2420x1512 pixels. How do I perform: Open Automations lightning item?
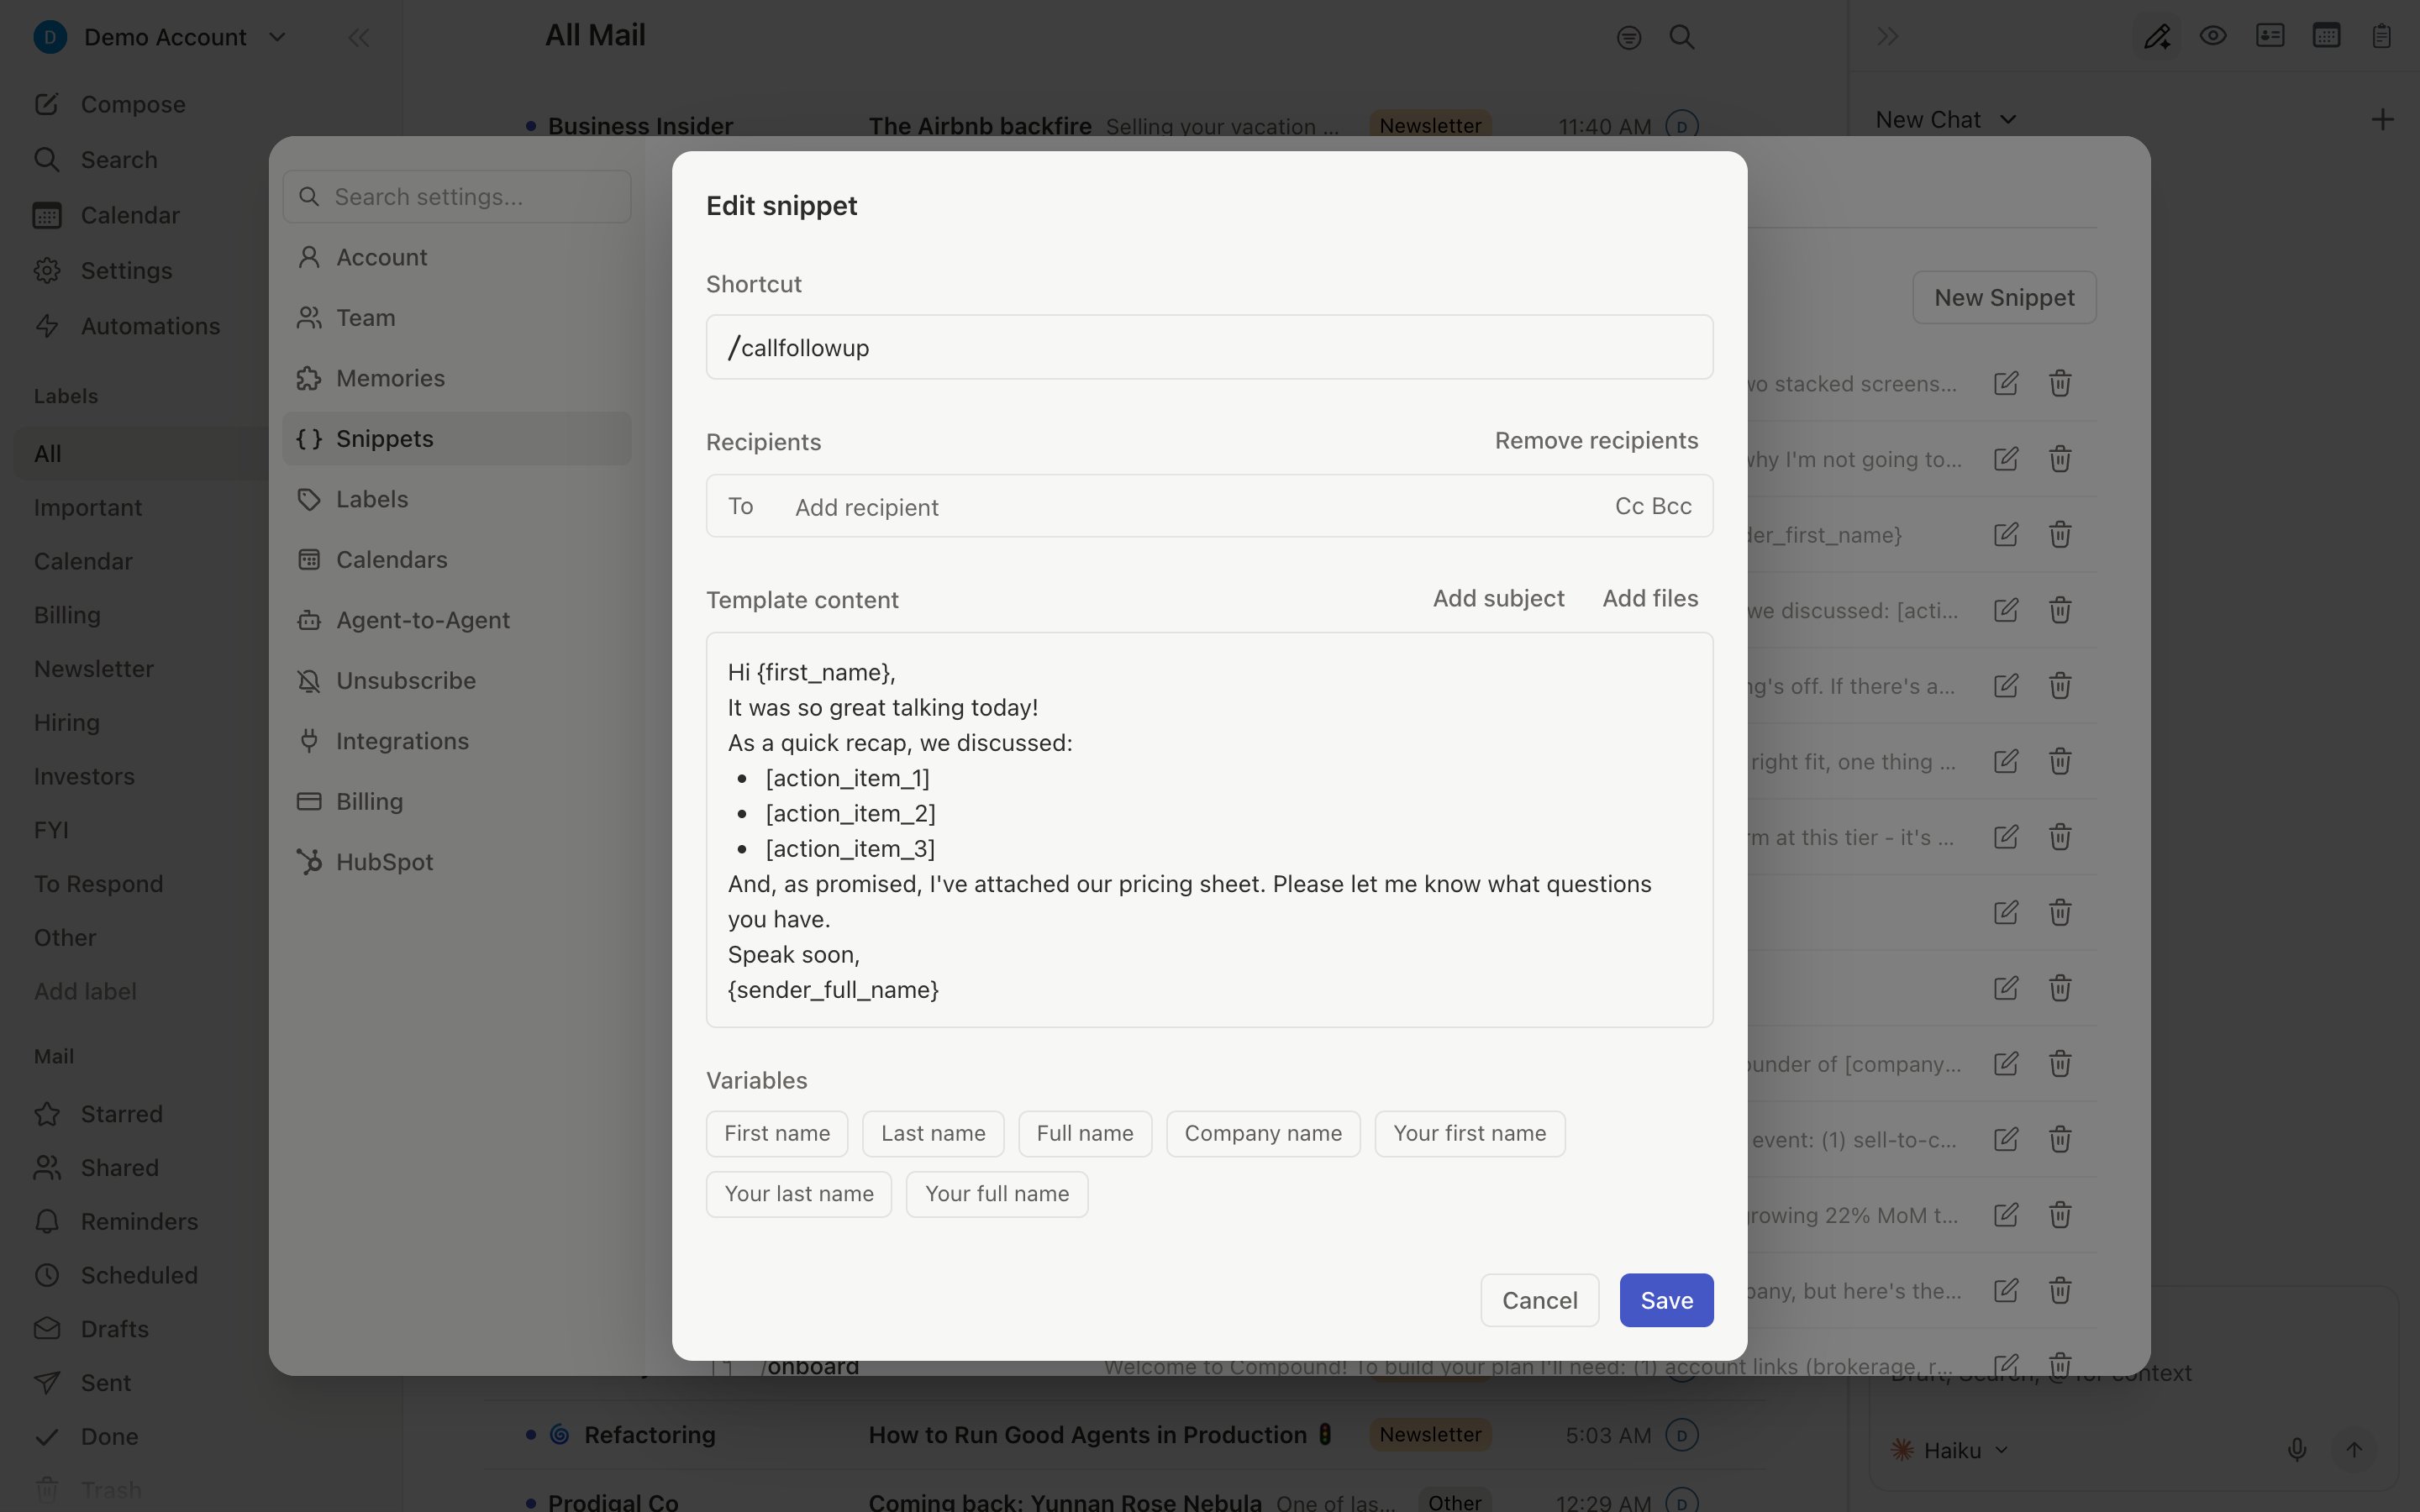coord(126,326)
